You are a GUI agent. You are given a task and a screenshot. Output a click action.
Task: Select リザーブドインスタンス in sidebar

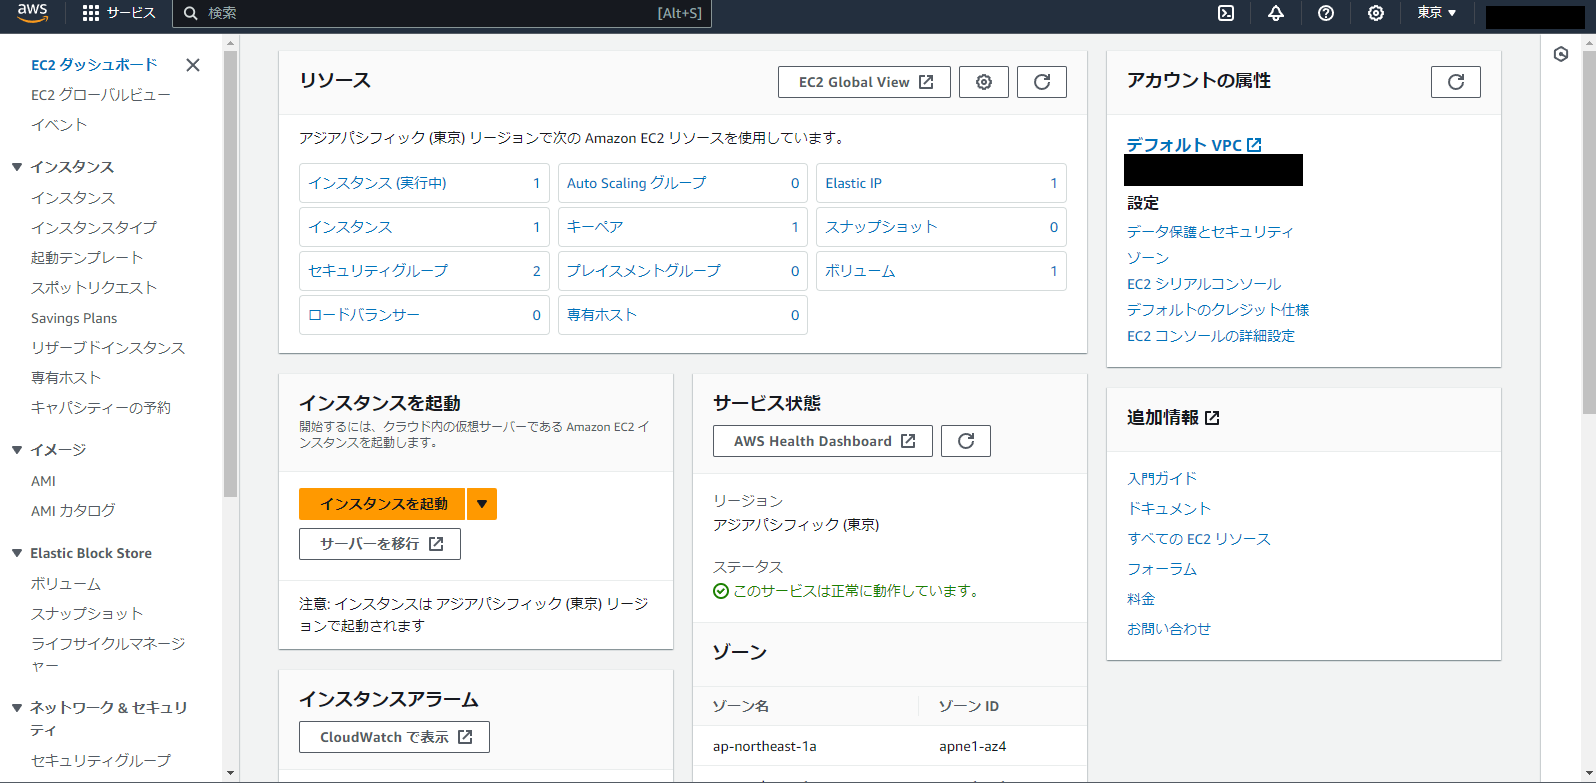(108, 348)
